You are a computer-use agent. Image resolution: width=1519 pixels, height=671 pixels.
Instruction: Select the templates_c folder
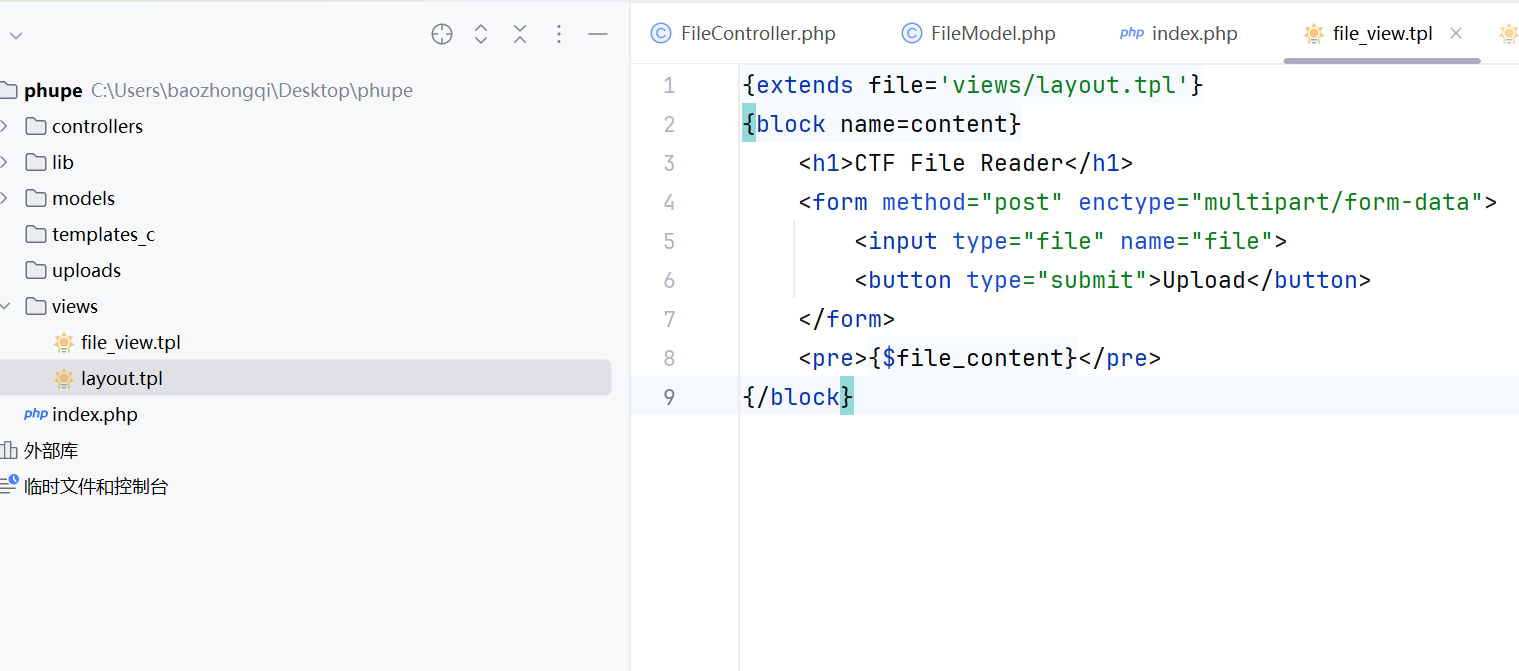103,234
